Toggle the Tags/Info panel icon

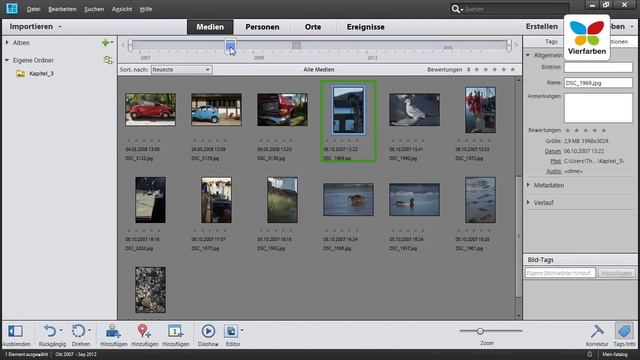pos(624,331)
